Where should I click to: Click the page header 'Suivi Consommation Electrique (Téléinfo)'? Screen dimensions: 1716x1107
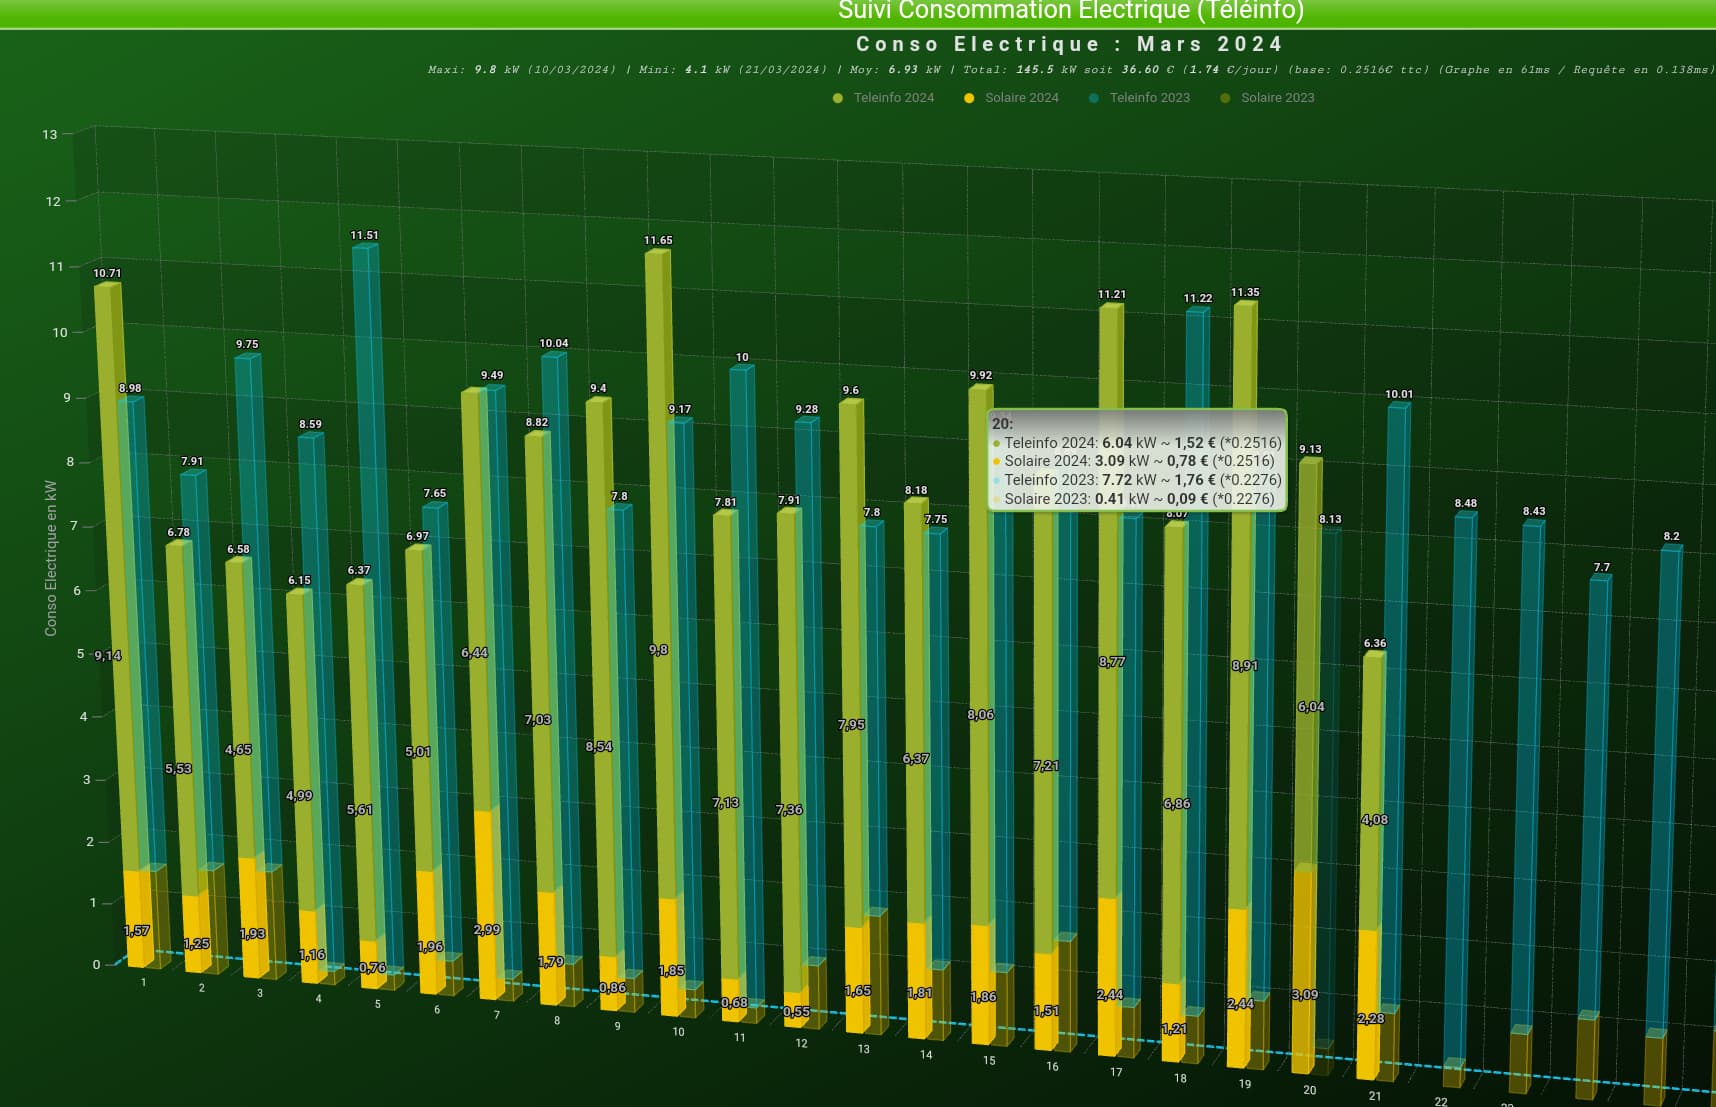(1070, 11)
